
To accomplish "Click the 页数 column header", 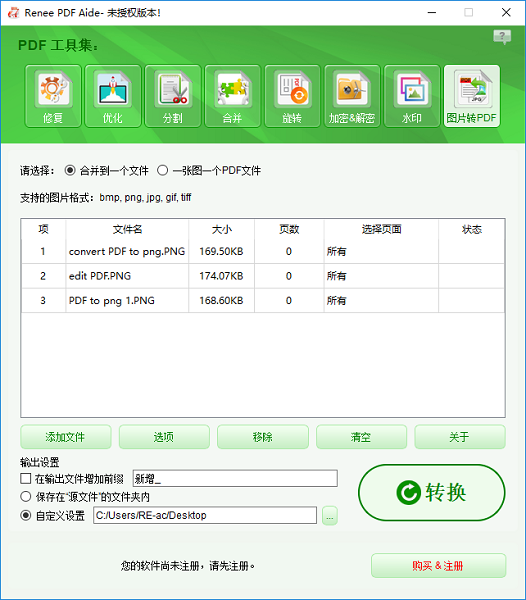I will 289,229.
